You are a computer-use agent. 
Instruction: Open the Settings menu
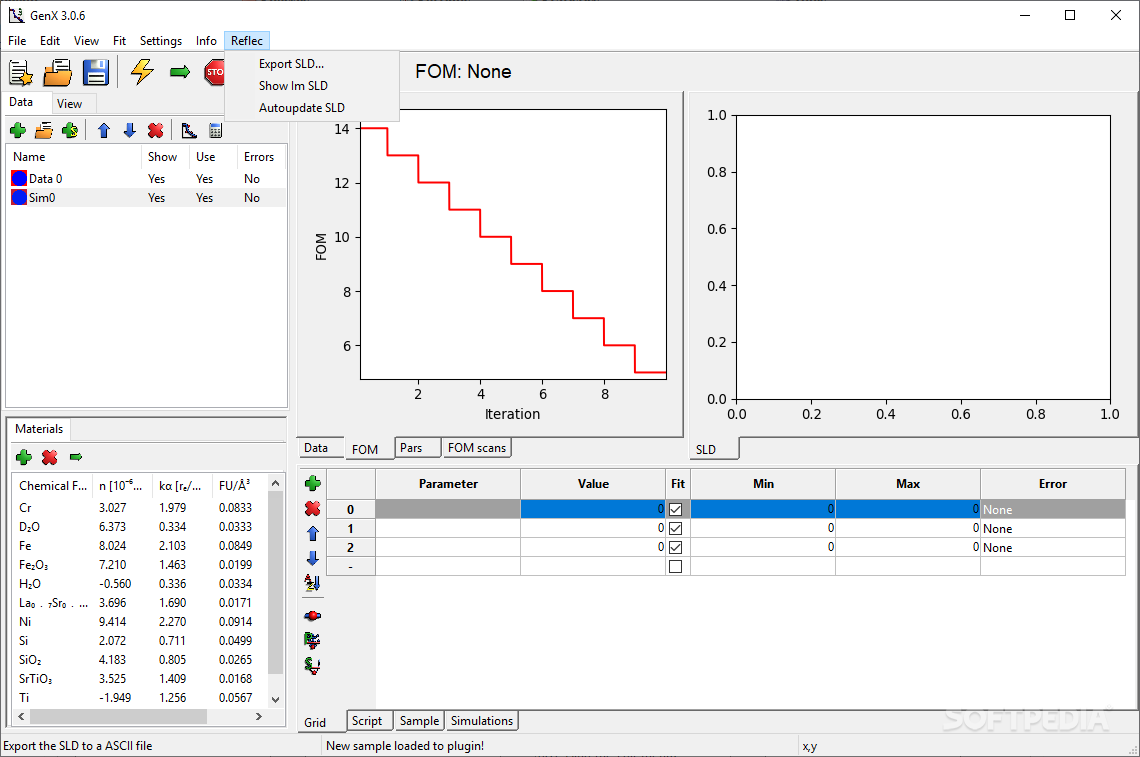pos(161,41)
